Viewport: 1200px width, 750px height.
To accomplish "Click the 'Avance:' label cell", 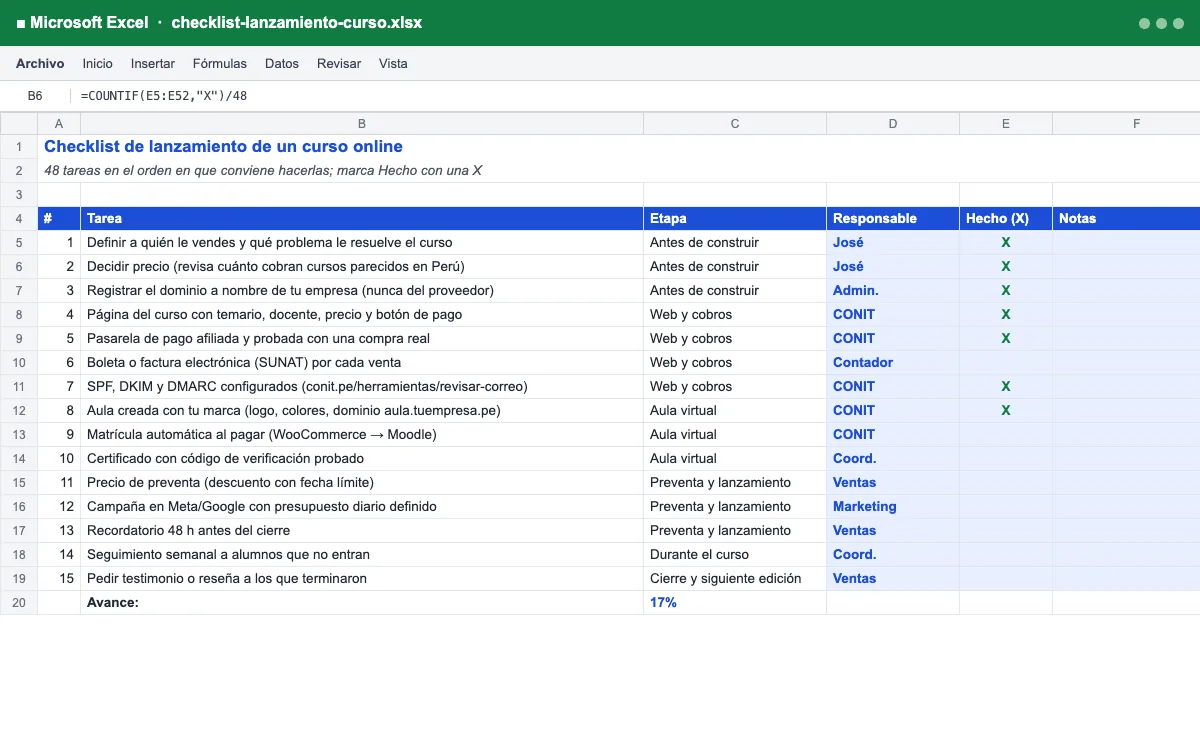I will click(362, 602).
